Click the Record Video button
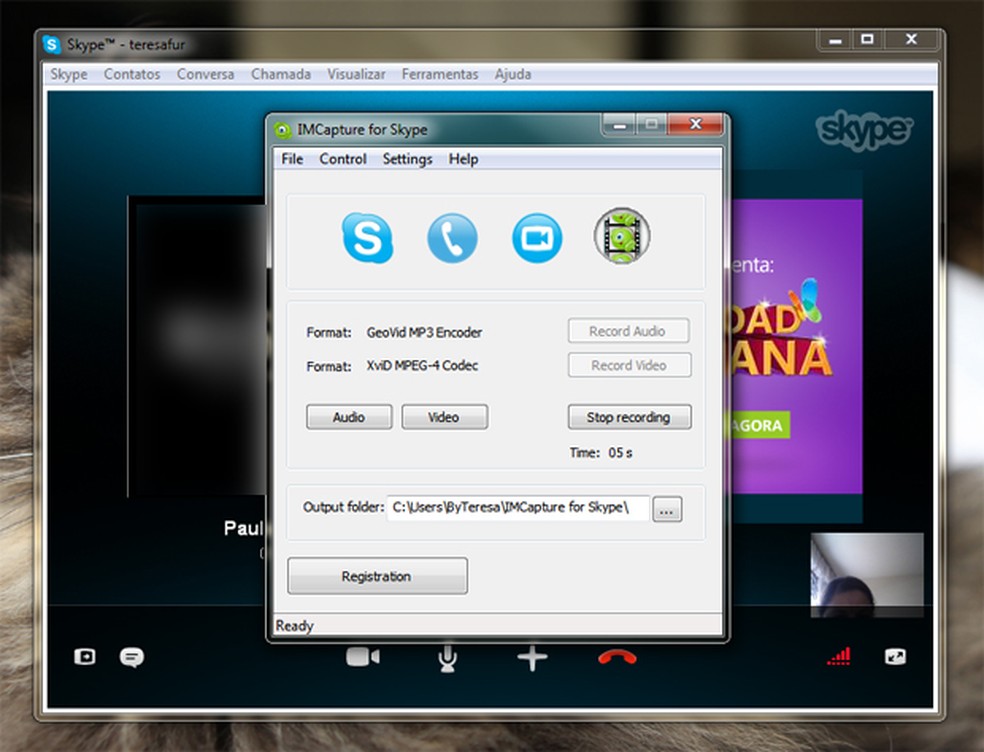 629,365
